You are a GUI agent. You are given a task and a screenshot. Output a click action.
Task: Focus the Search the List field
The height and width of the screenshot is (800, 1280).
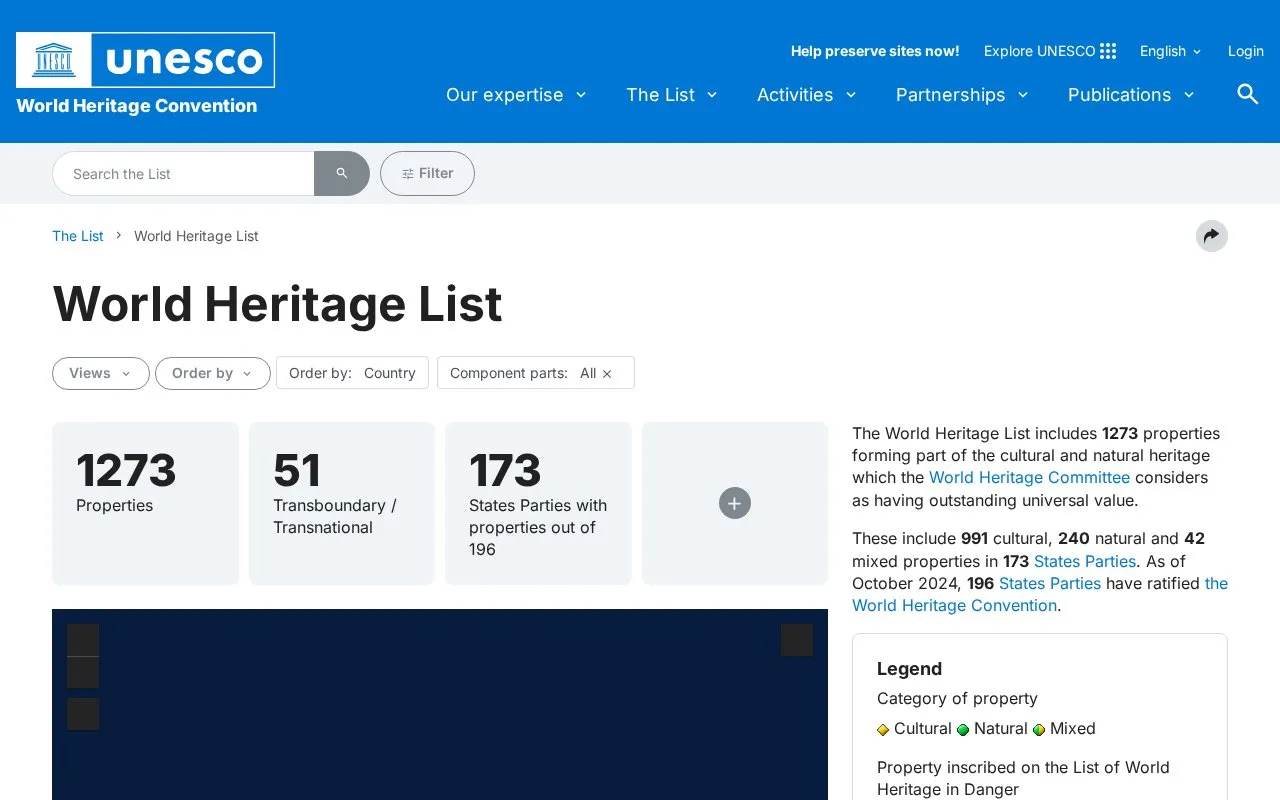[183, 173]
